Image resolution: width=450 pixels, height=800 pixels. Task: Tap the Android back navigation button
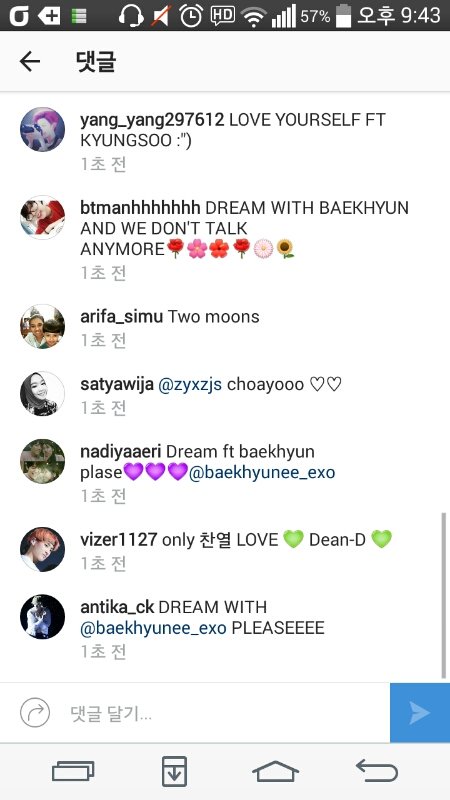click(377, 770)
